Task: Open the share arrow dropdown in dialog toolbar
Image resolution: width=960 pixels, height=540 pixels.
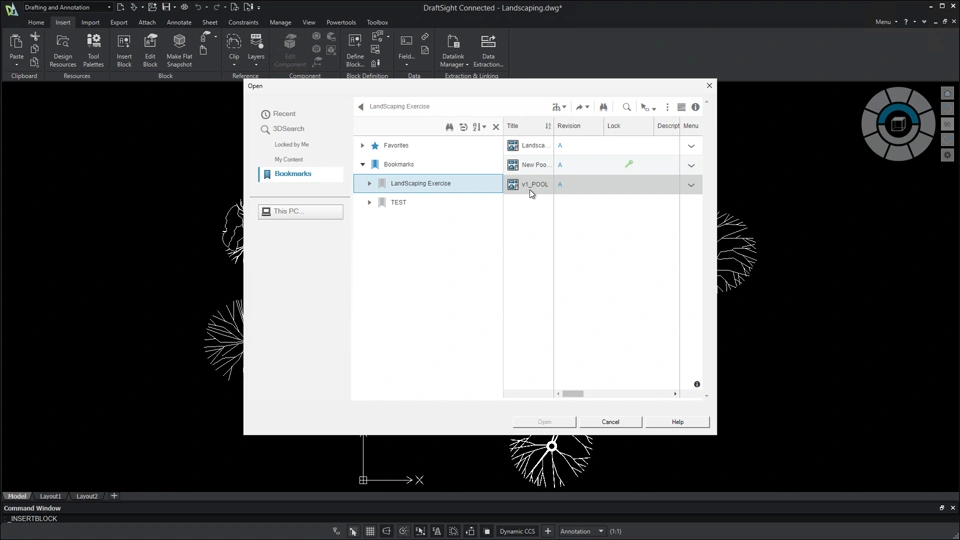Action: pyautogui.click(x=582, y=107)
